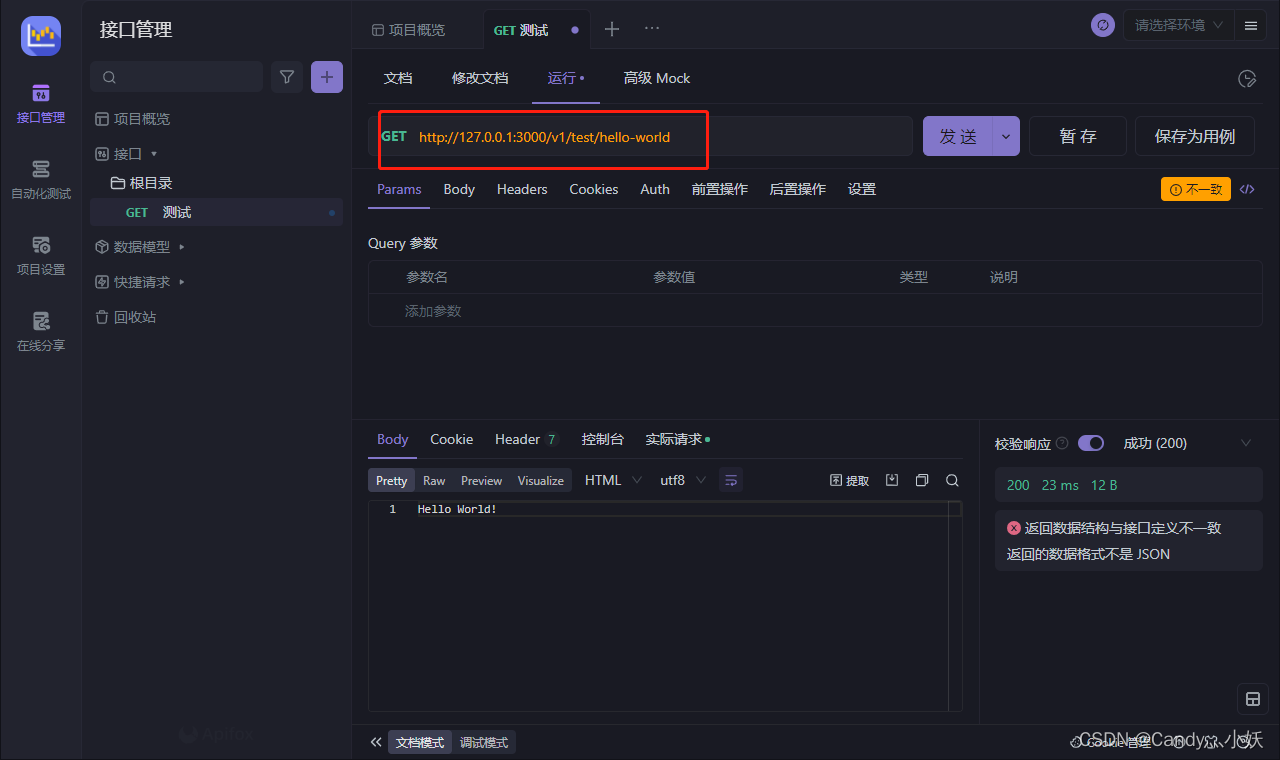
Task: Open the 自动化测试 section in the left sidebar
Action: coord(40,182)
